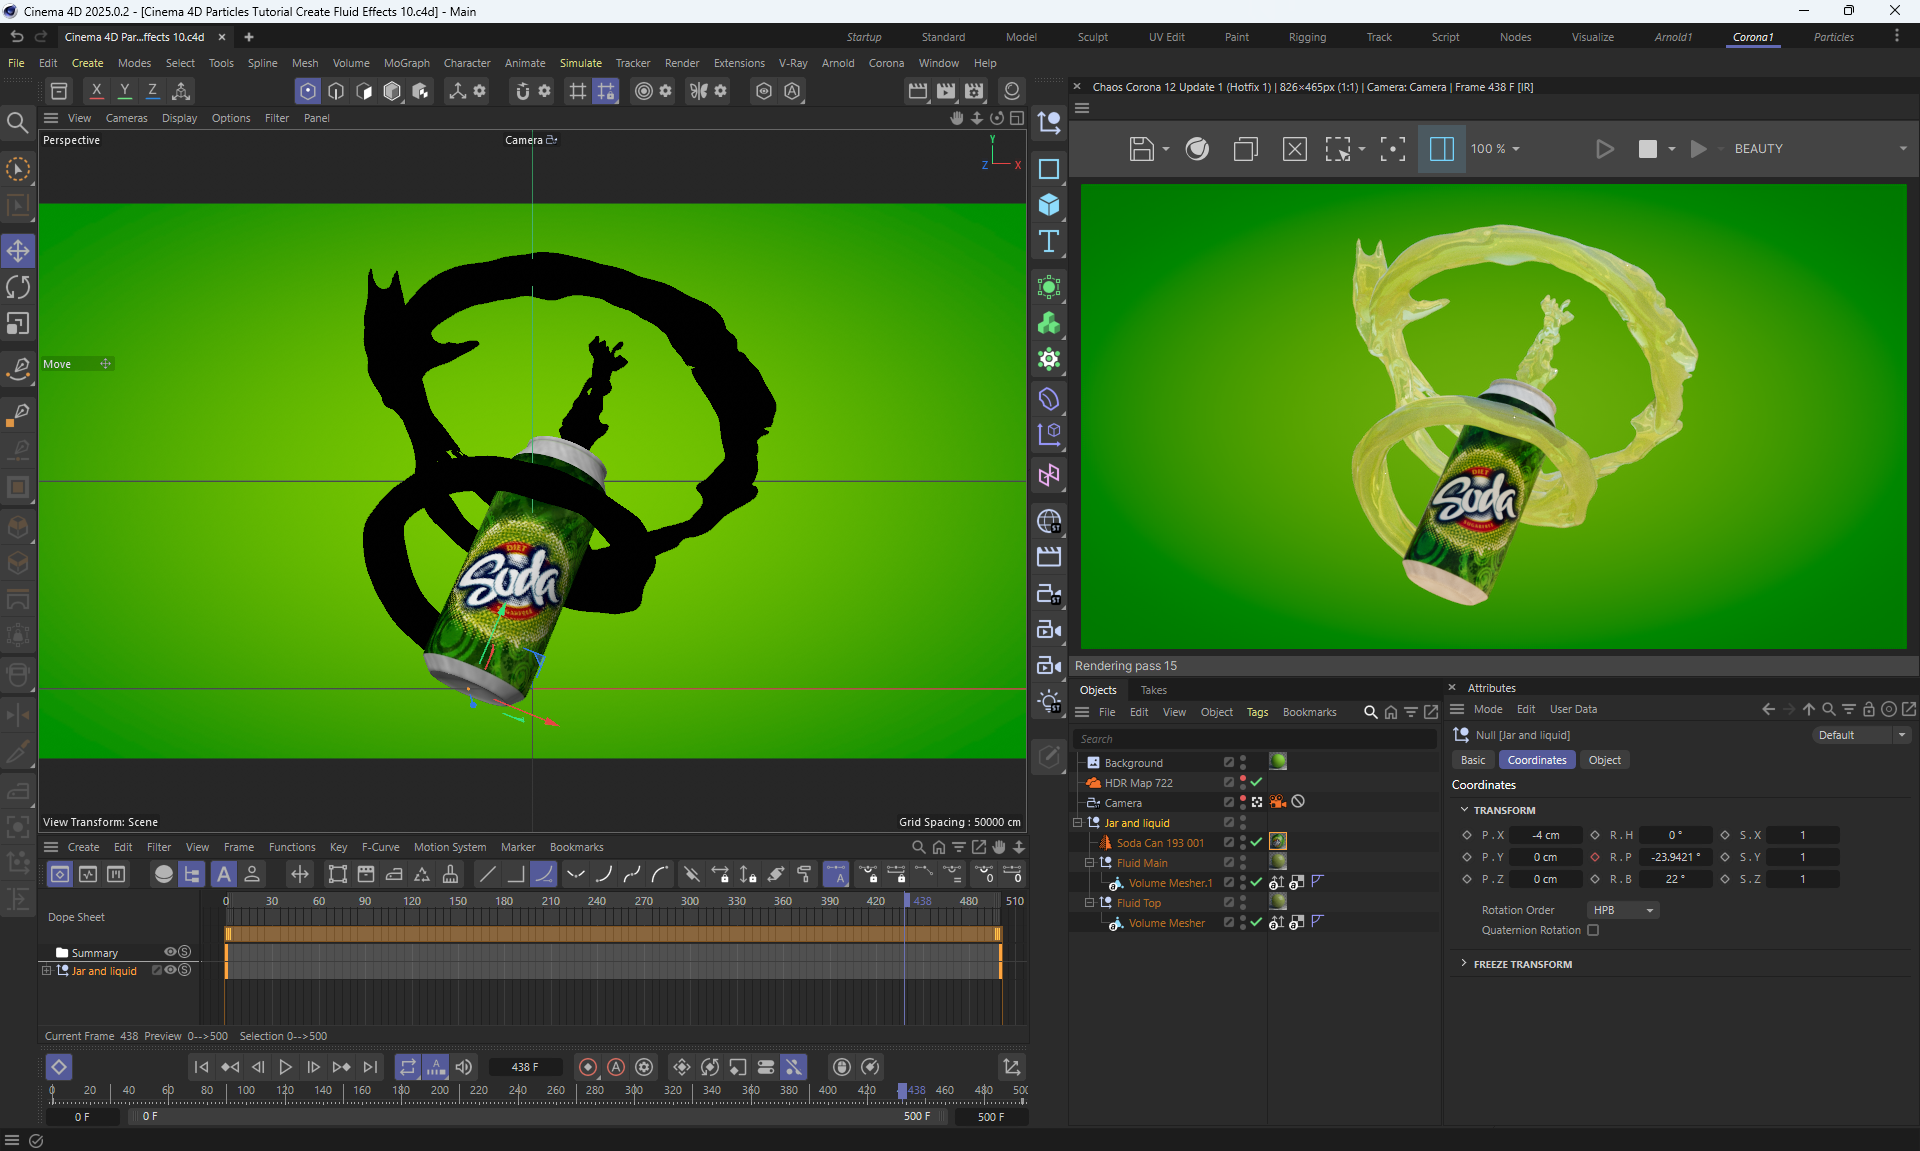Select the Move tool in left toolbar

18,251
